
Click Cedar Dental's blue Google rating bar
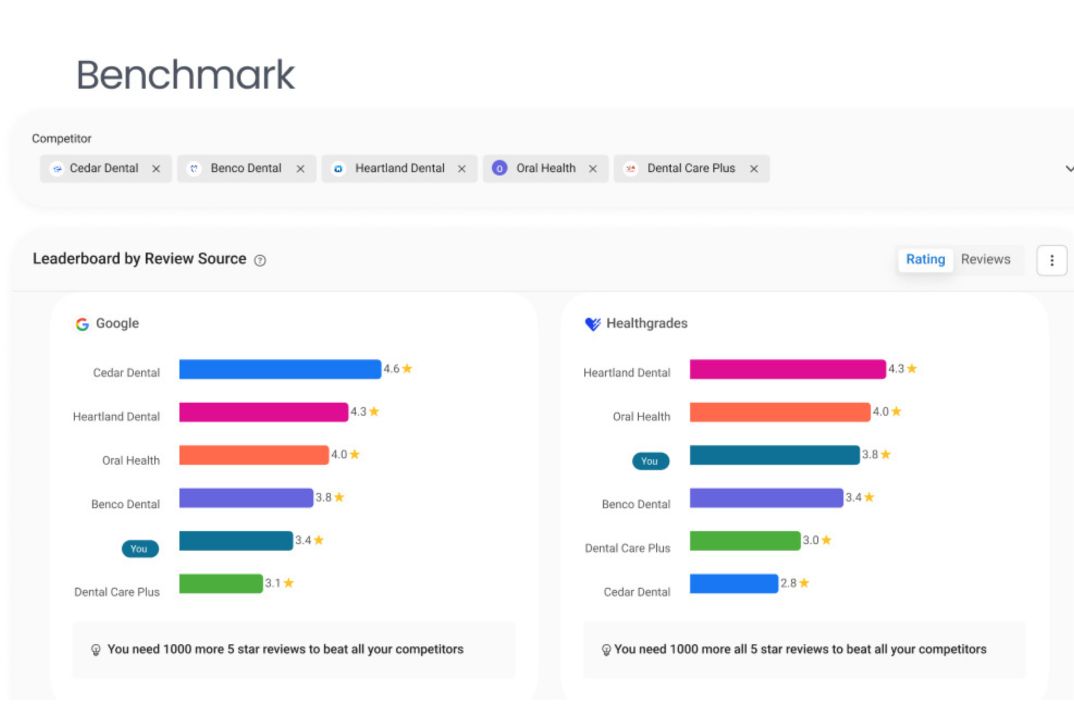tap(280, 369)
